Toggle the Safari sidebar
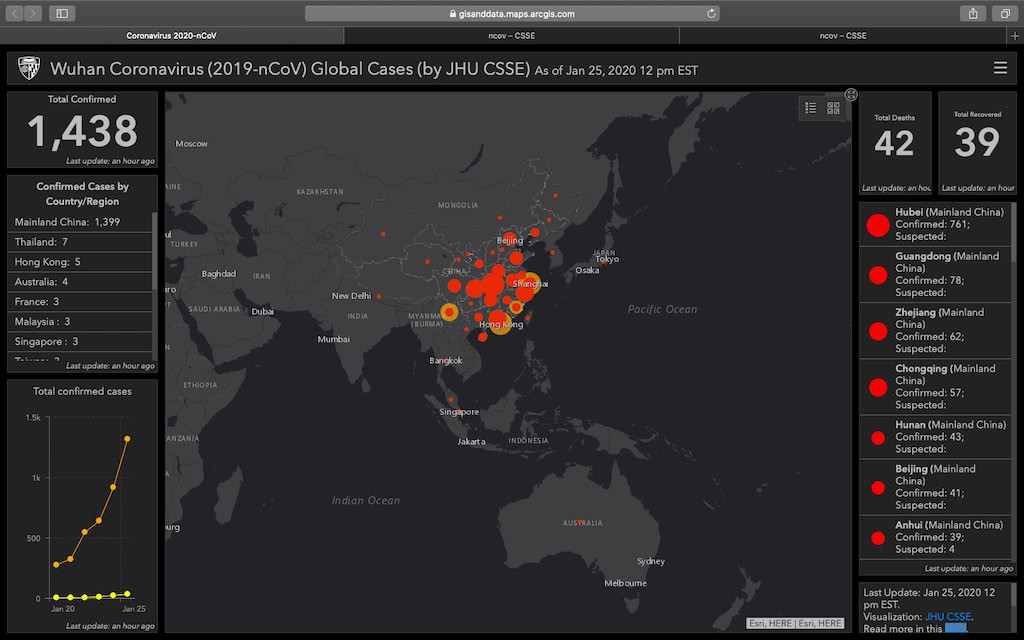The height and width of the screenshot is (640, 1024). pos(62,13)
